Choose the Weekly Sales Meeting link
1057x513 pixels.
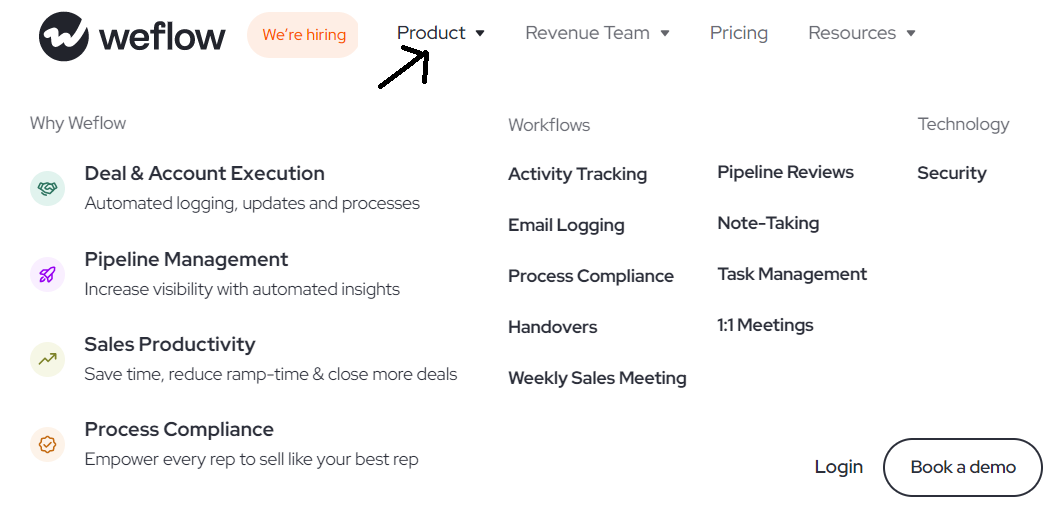[x=597, y=378]
